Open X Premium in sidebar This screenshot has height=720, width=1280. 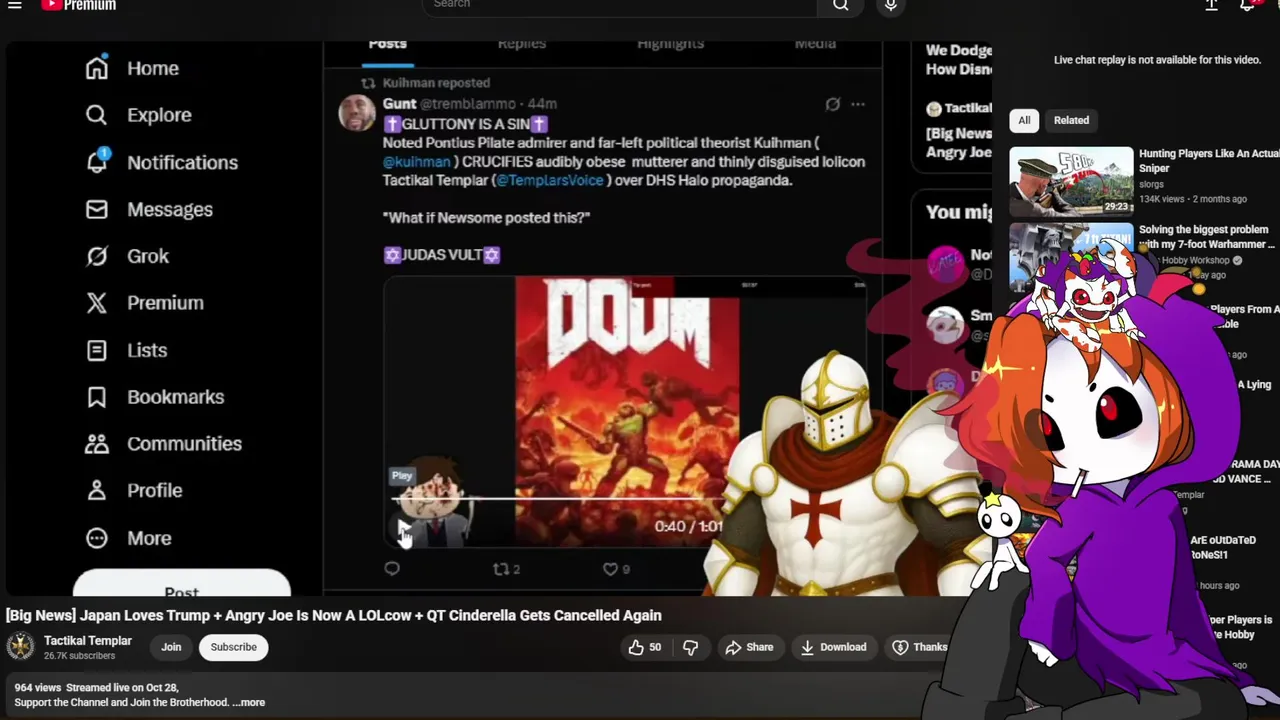pos(144,303)
